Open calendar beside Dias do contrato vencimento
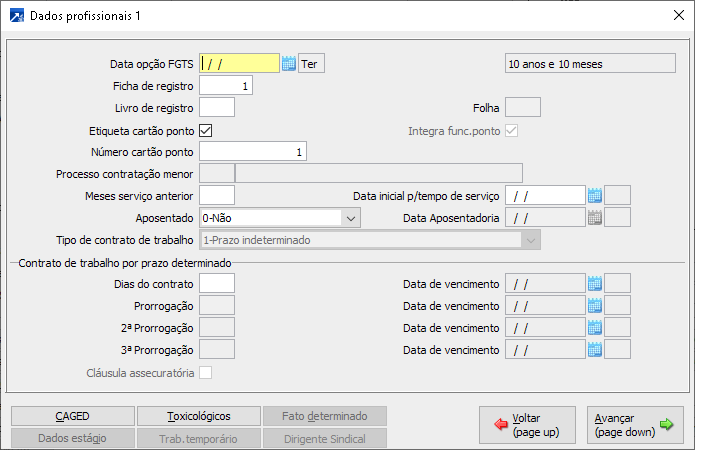 594,283
